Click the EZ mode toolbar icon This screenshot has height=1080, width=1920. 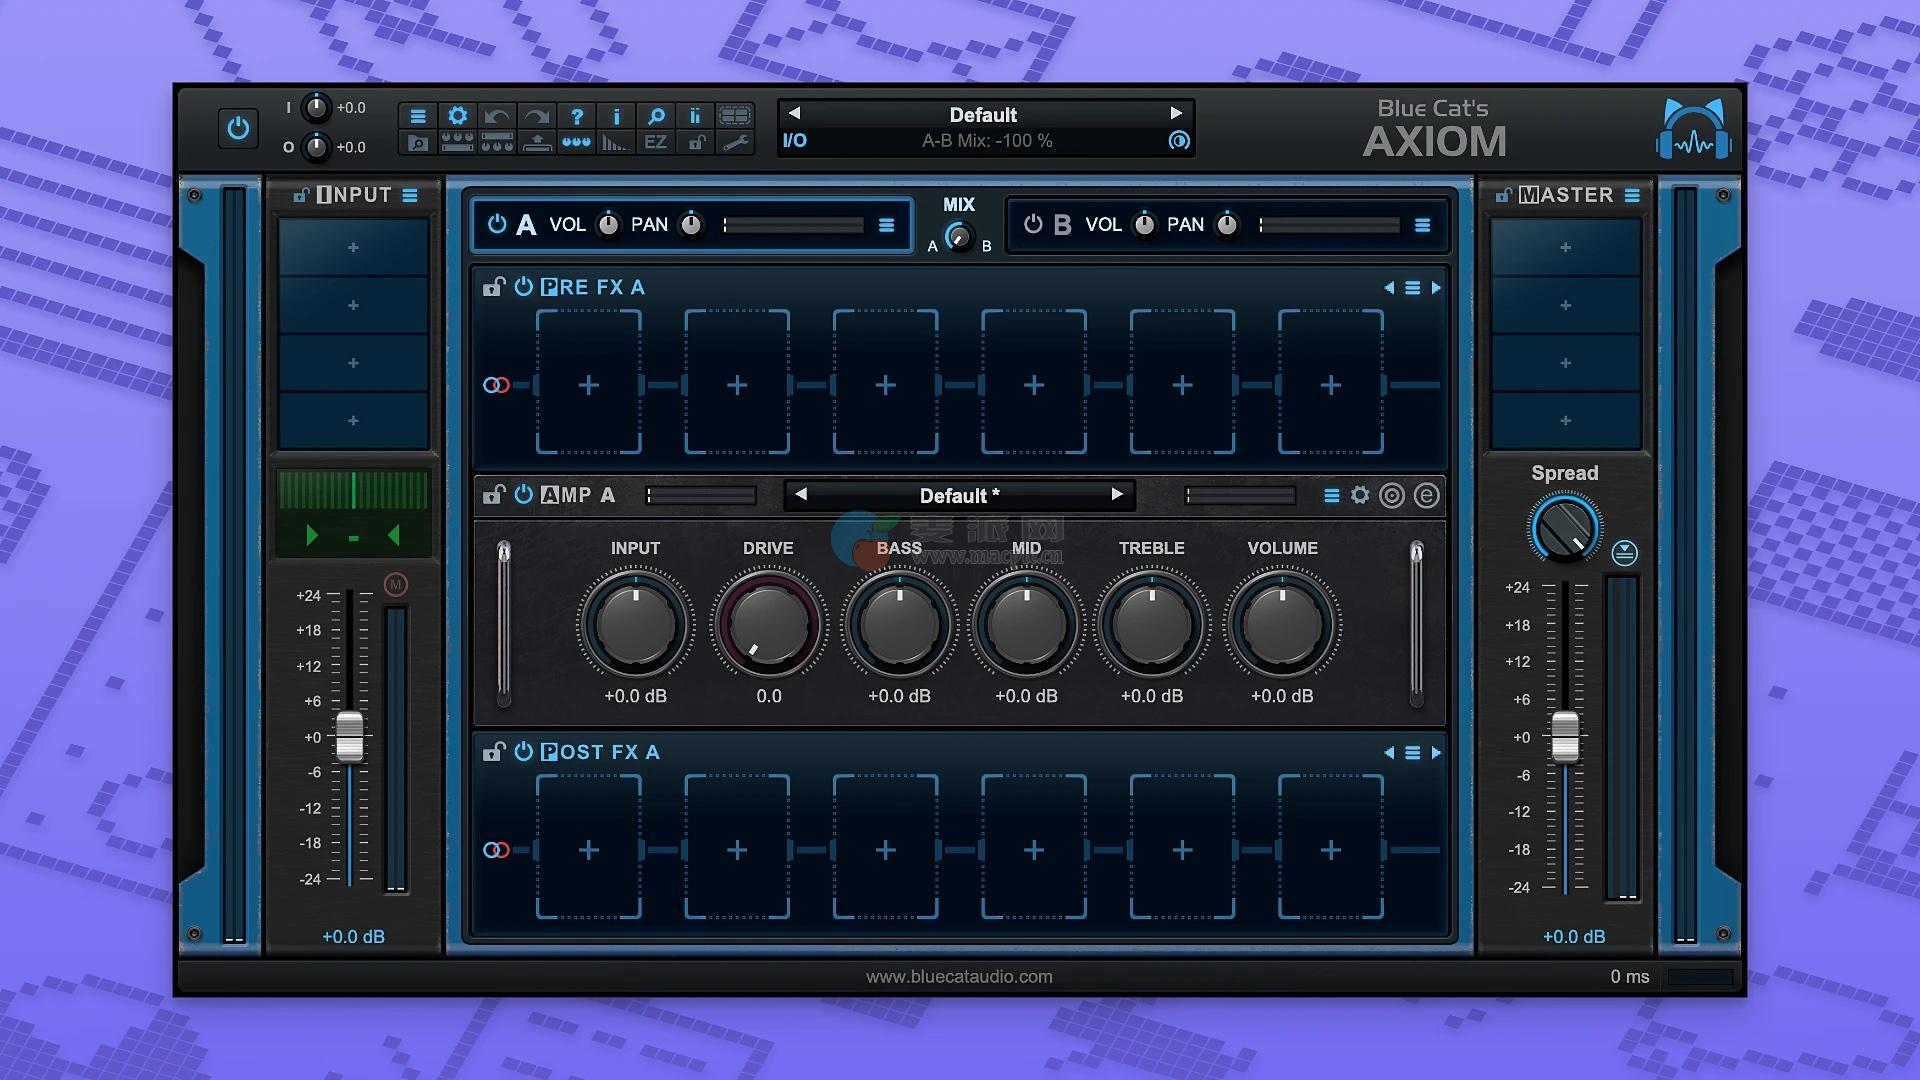tap(655, 142)
